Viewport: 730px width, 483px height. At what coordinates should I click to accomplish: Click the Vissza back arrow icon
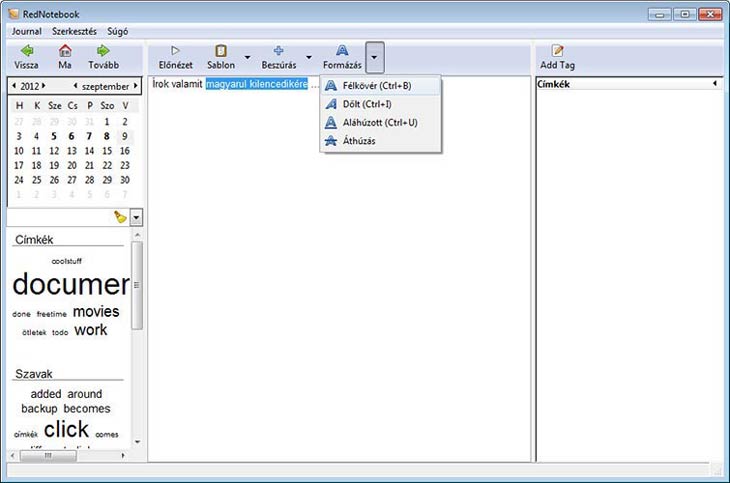26,51
